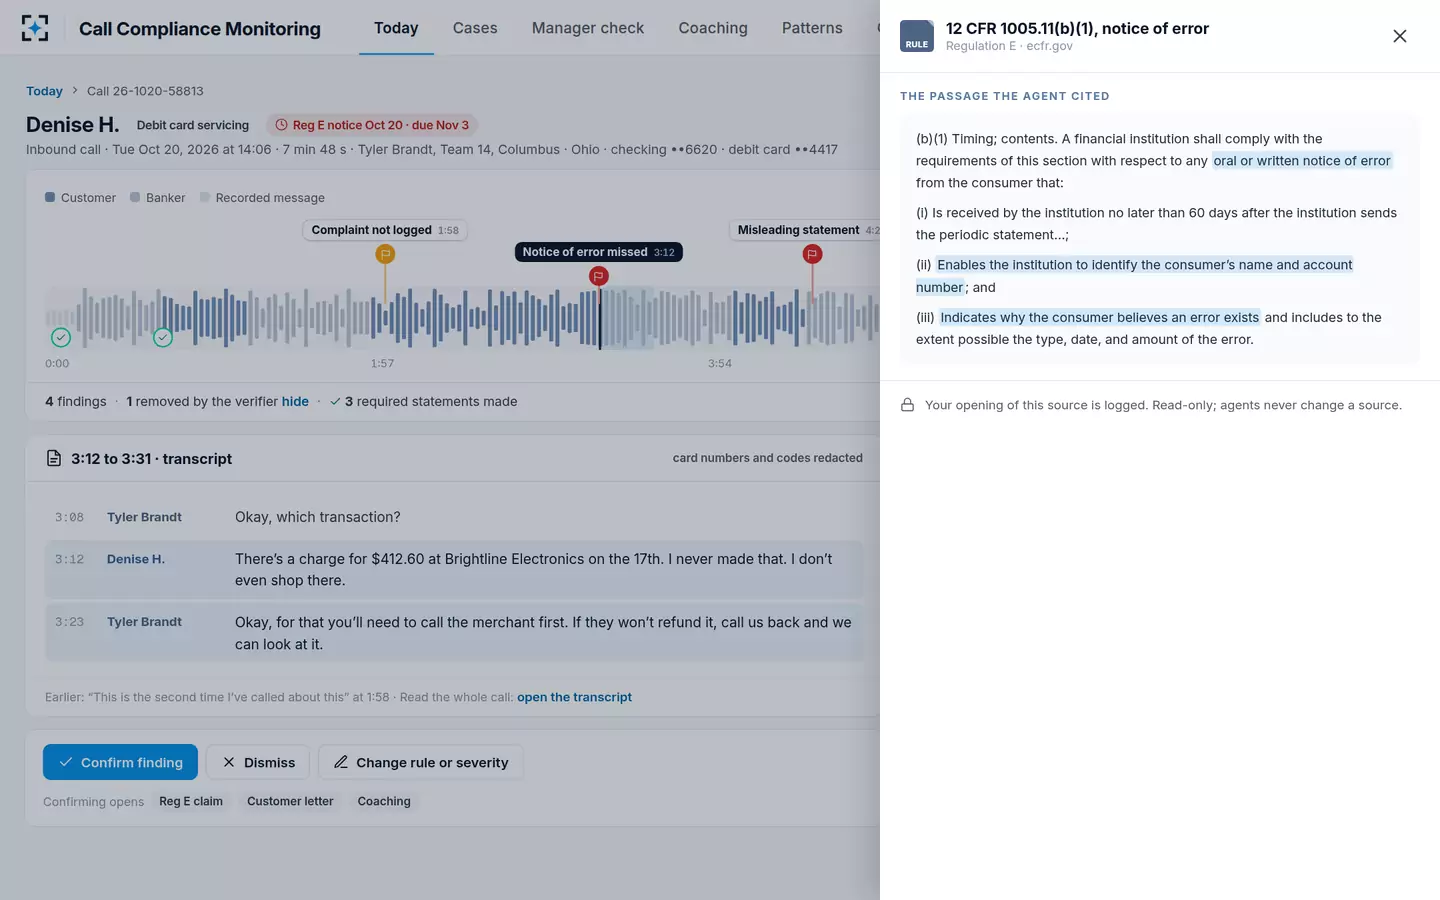1440x900 pixels.
Task: Click the transcript document icon
Action: tap(54, 458)
